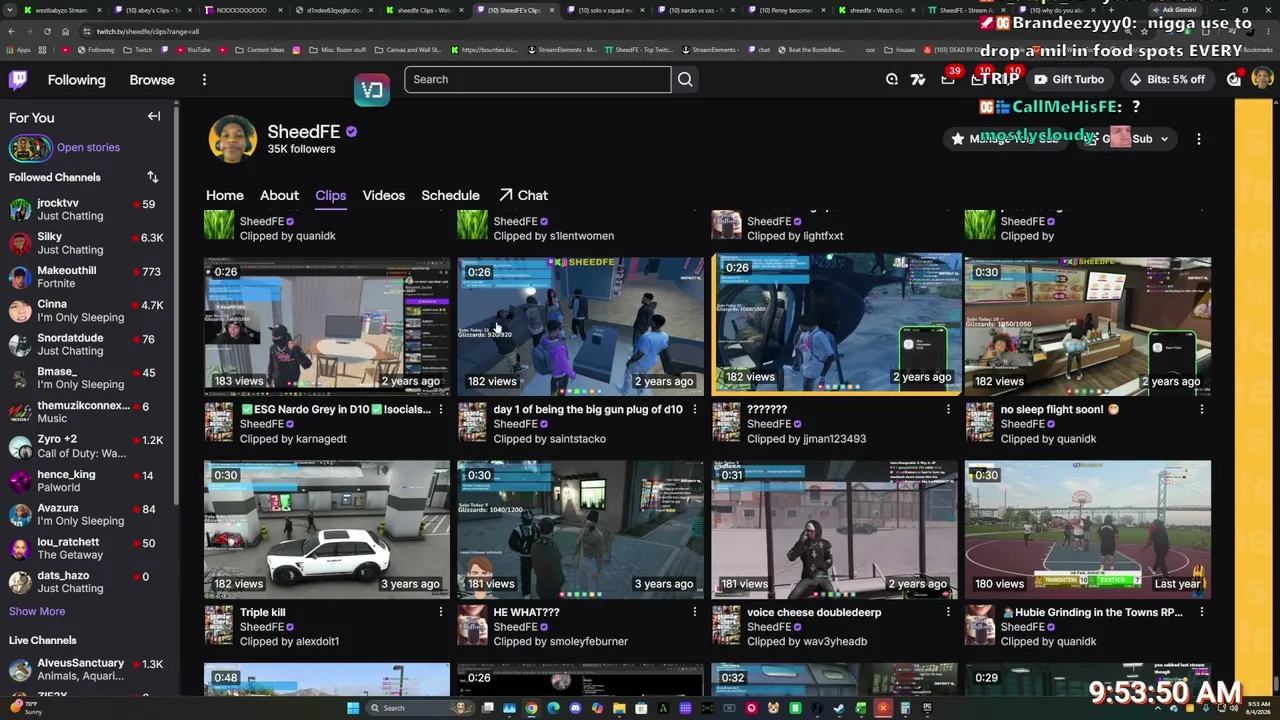This screenshot has width=1280, height=720.
Task: Open the Twitch home logo
Action: 18,80
